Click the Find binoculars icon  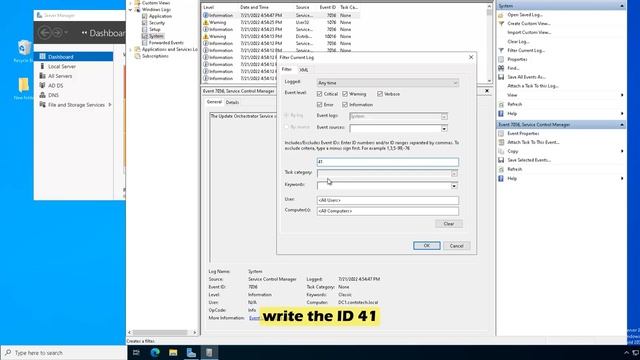point(501,68)
